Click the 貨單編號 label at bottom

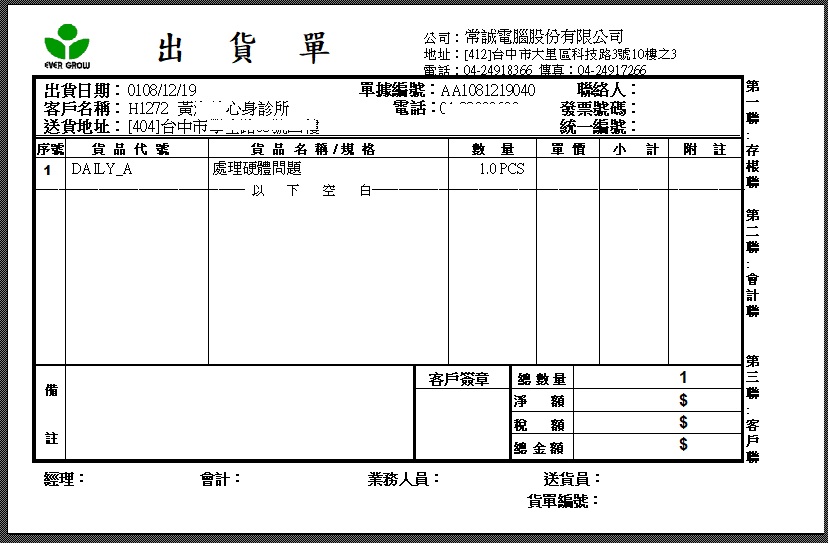562,501
